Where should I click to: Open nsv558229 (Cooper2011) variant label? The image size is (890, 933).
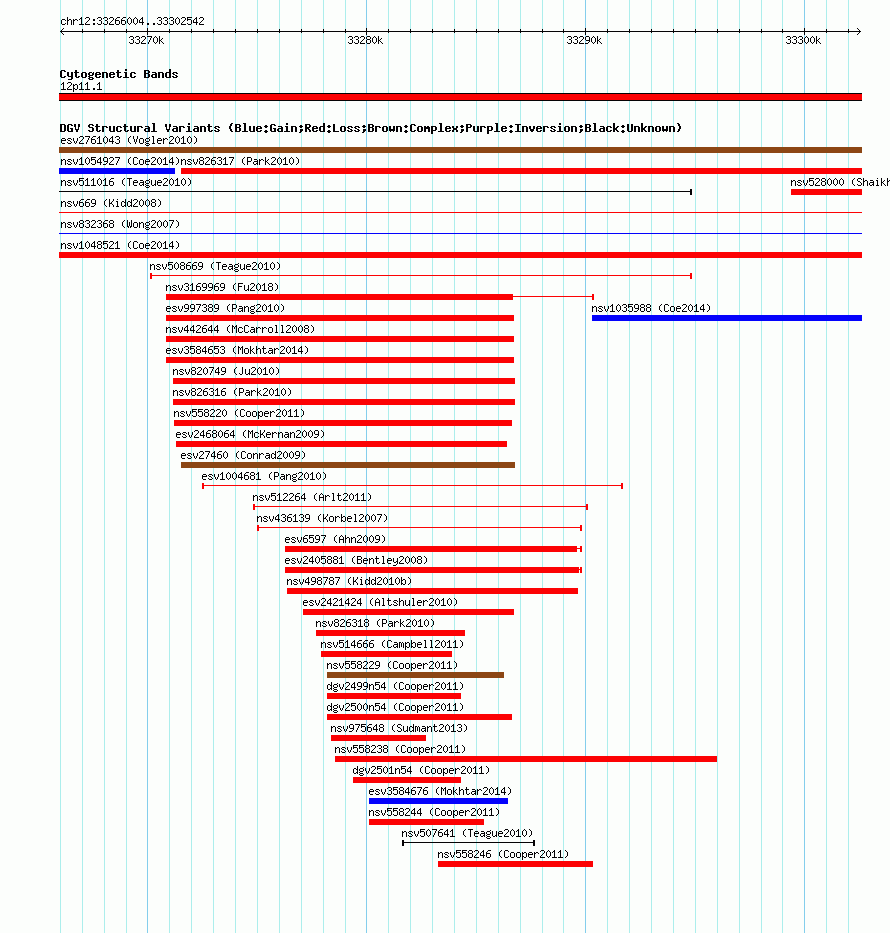pyautogui.click(x=392, y=665)
